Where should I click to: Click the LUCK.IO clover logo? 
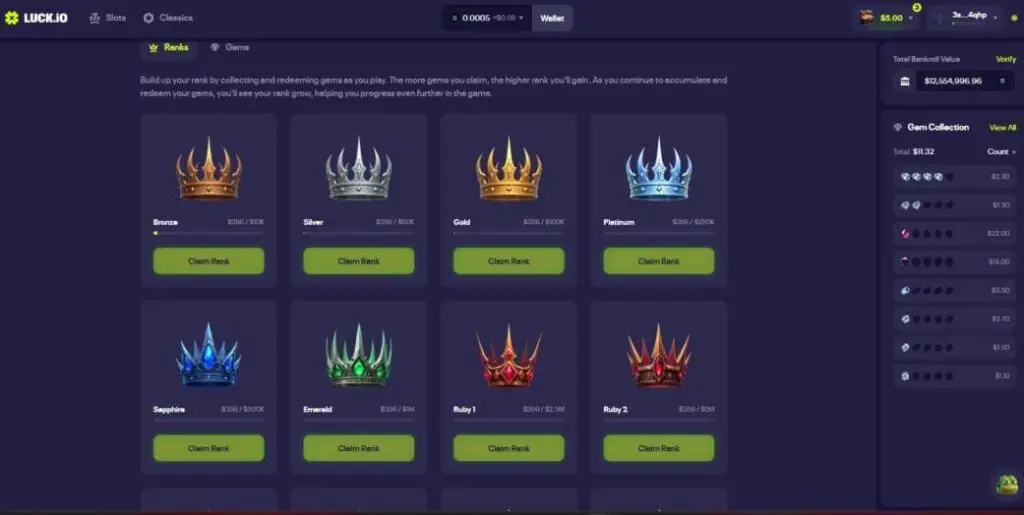(12, 18)
